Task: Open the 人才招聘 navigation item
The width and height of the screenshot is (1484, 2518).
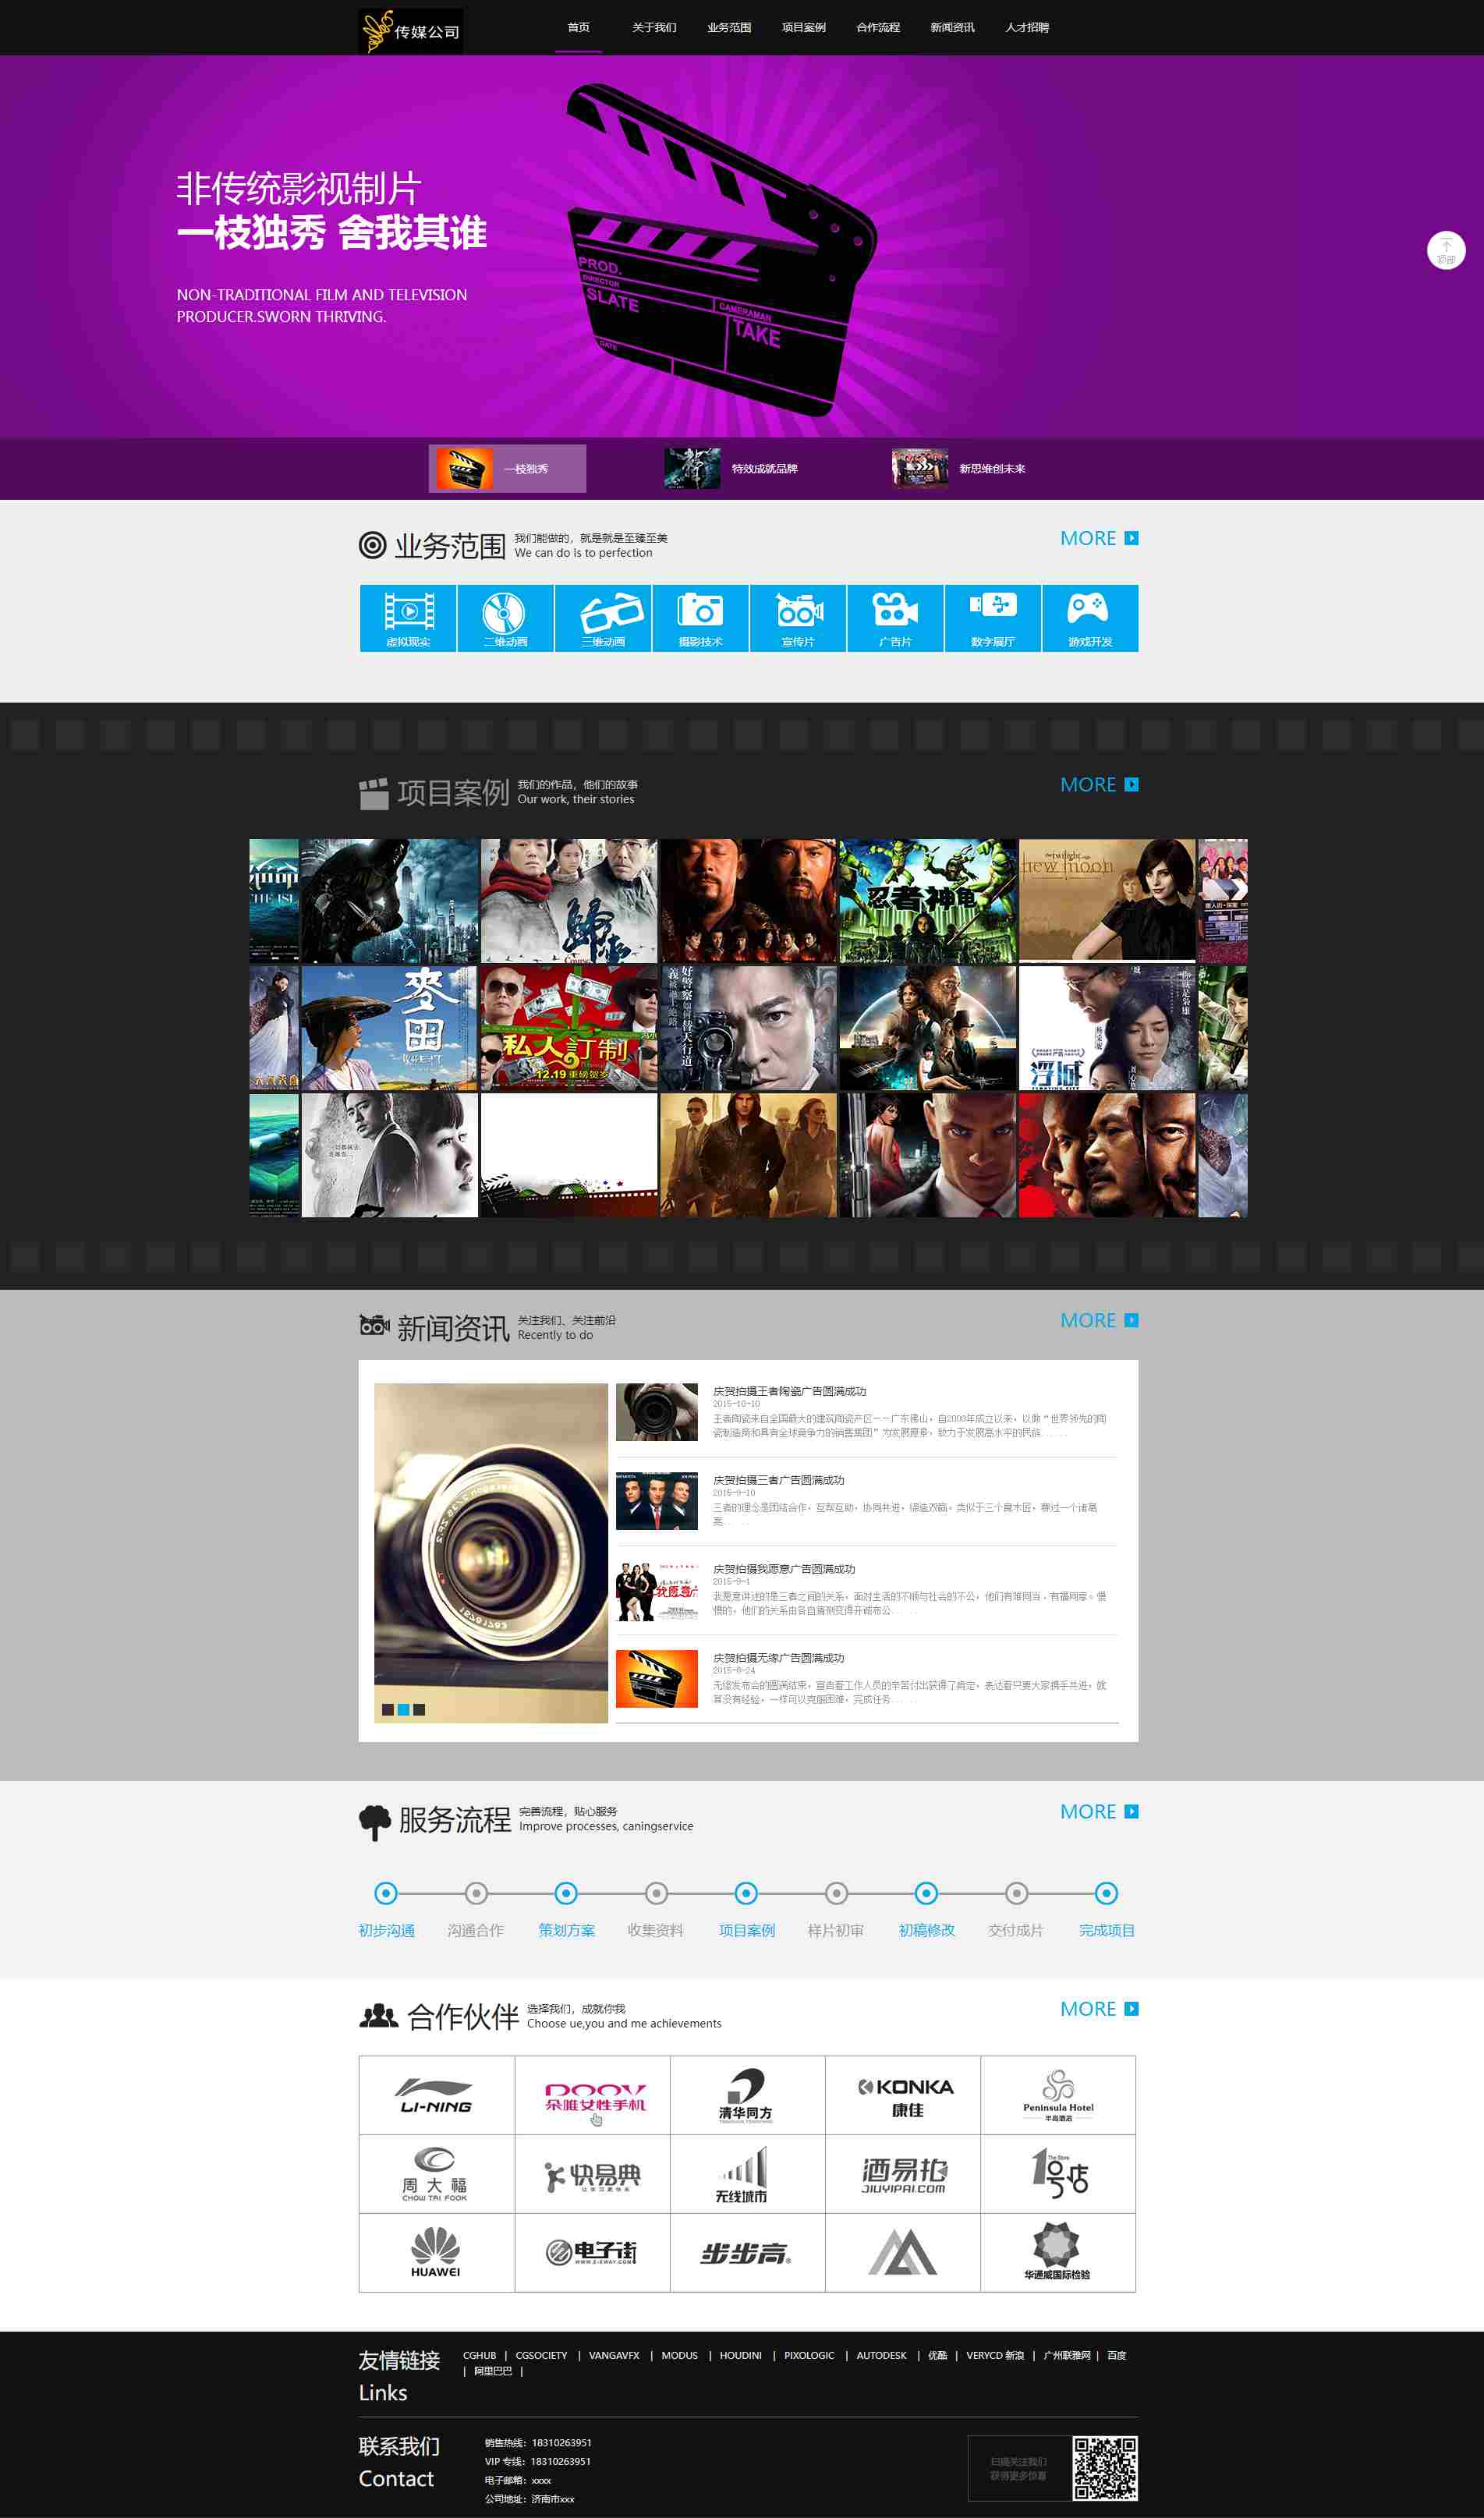Action: click(x=1027, y=27)
